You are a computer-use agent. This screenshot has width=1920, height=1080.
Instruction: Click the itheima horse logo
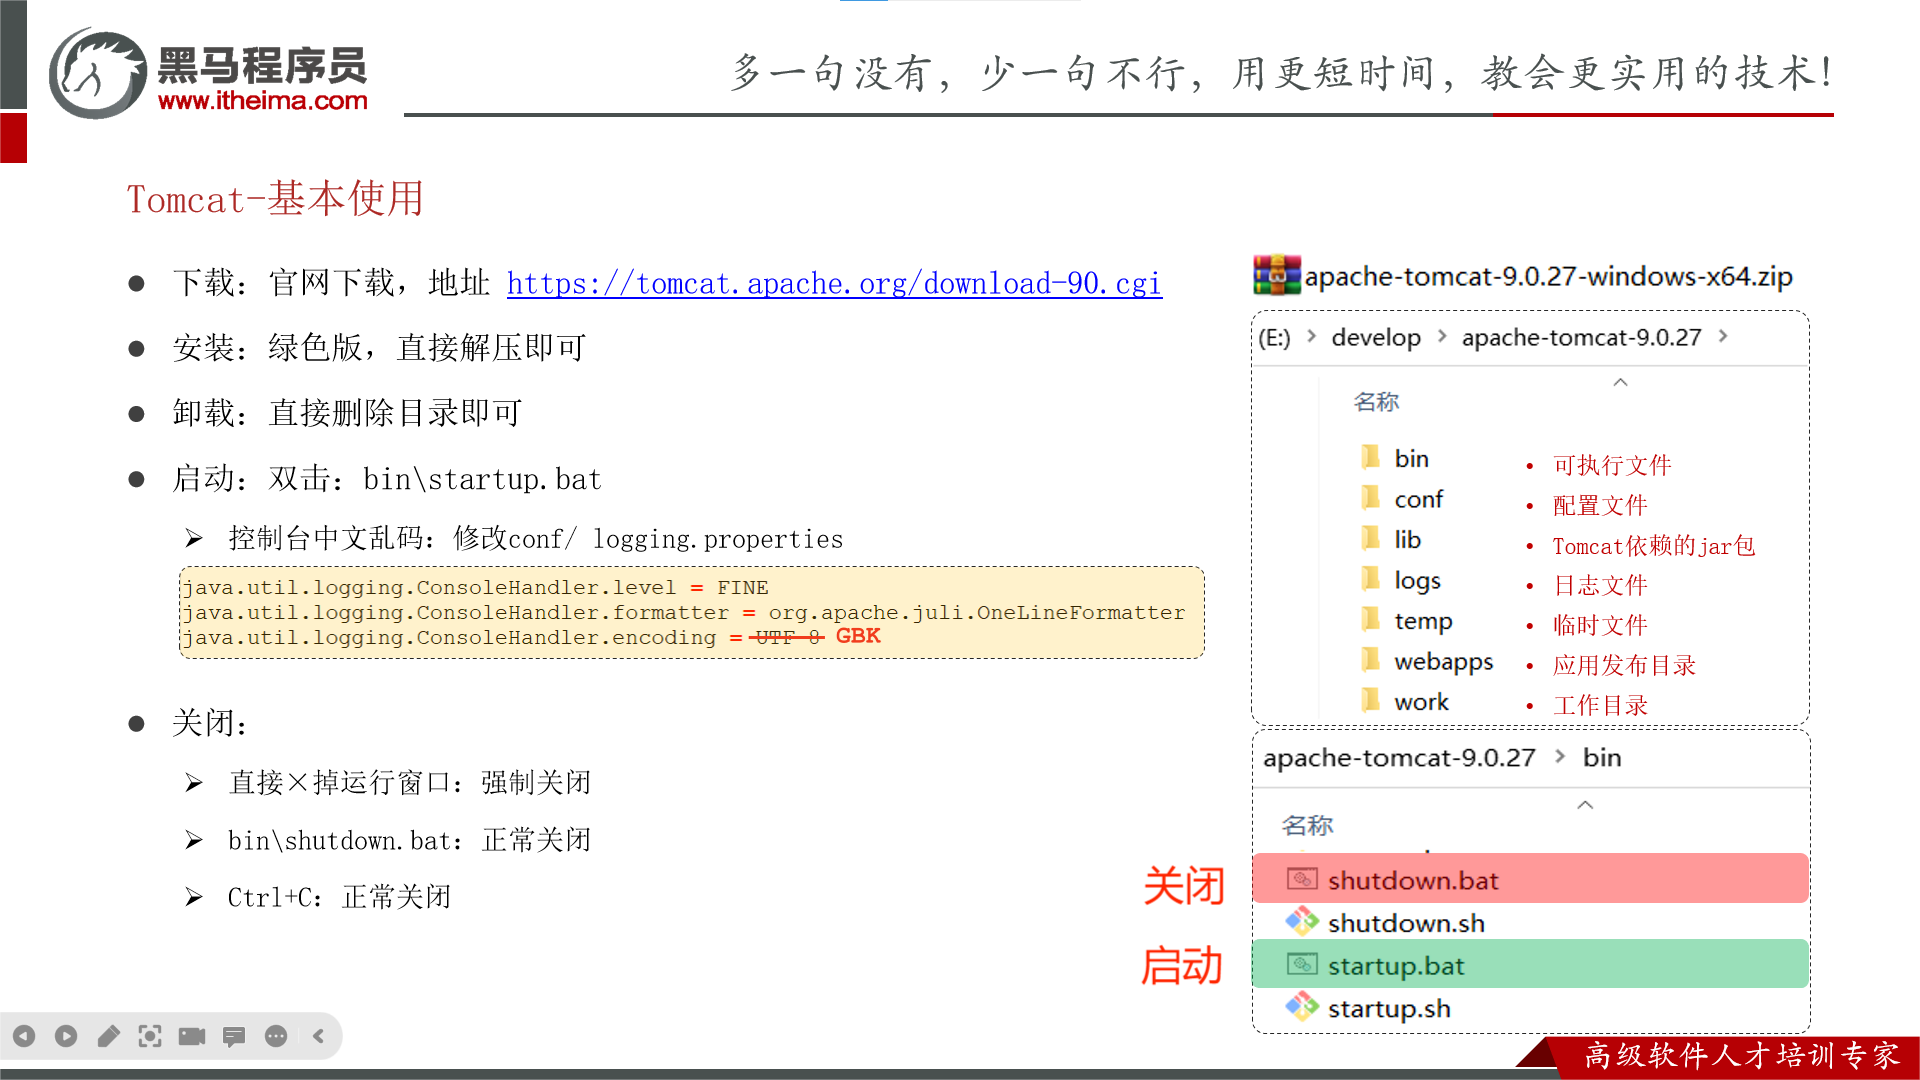click(x=98, y=74)
